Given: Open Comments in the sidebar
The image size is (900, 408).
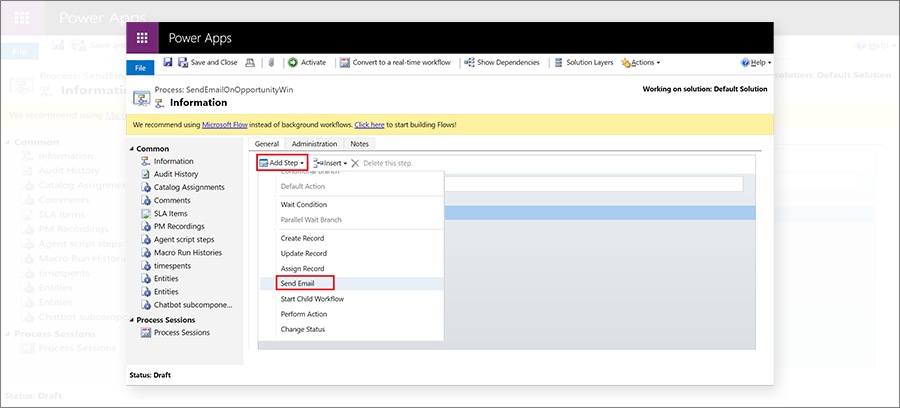Looking at the screenshot, I should 172,200.
